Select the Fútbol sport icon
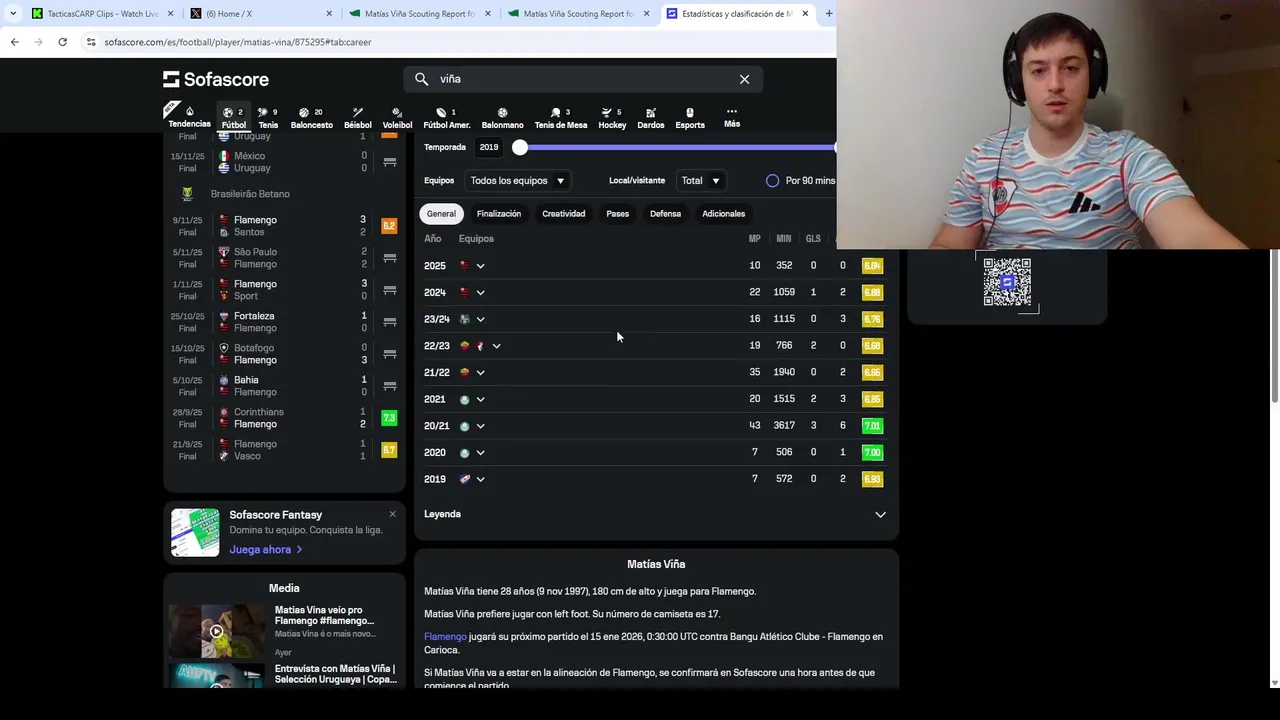Screen dimensions: 1280x720 click(x=233, y=118)
